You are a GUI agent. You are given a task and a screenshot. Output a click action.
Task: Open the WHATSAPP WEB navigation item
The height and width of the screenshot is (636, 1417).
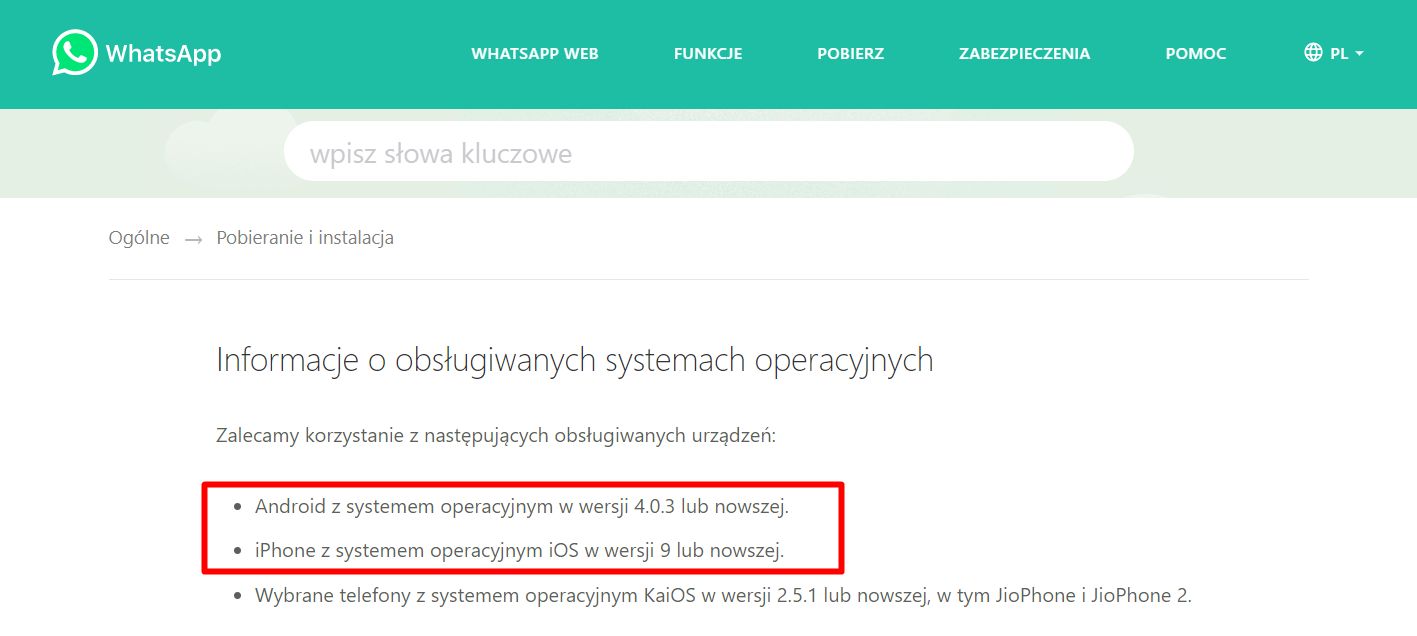click(534, 54)
